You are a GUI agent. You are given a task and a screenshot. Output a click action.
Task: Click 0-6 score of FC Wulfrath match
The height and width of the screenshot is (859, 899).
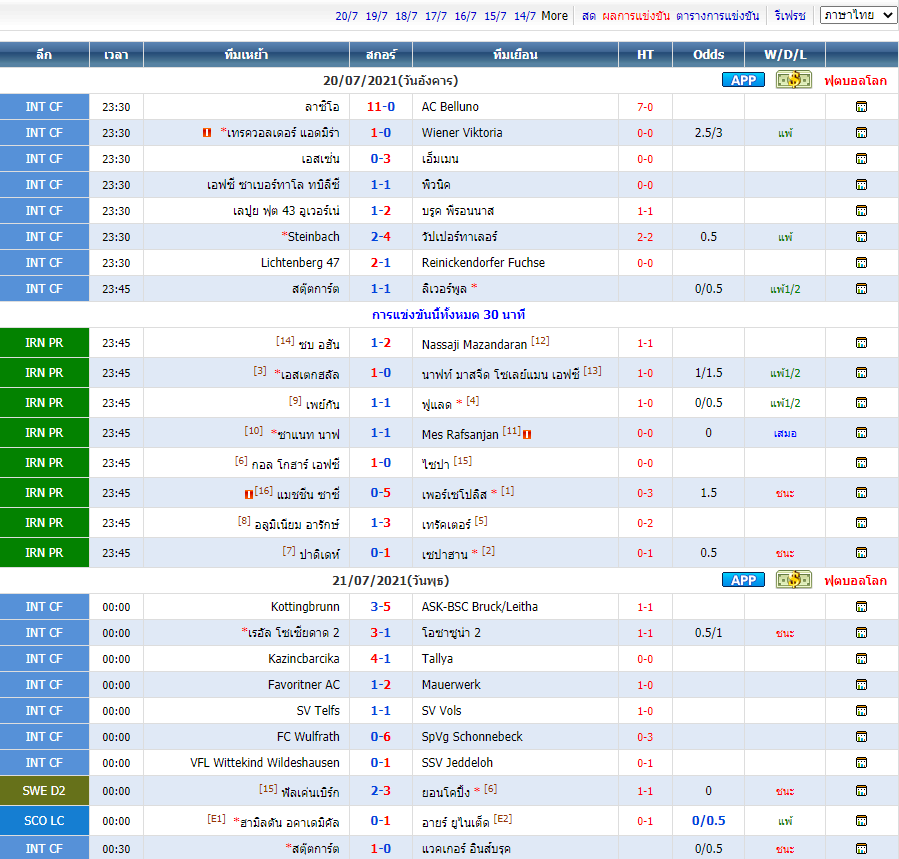tap(381, 737)
